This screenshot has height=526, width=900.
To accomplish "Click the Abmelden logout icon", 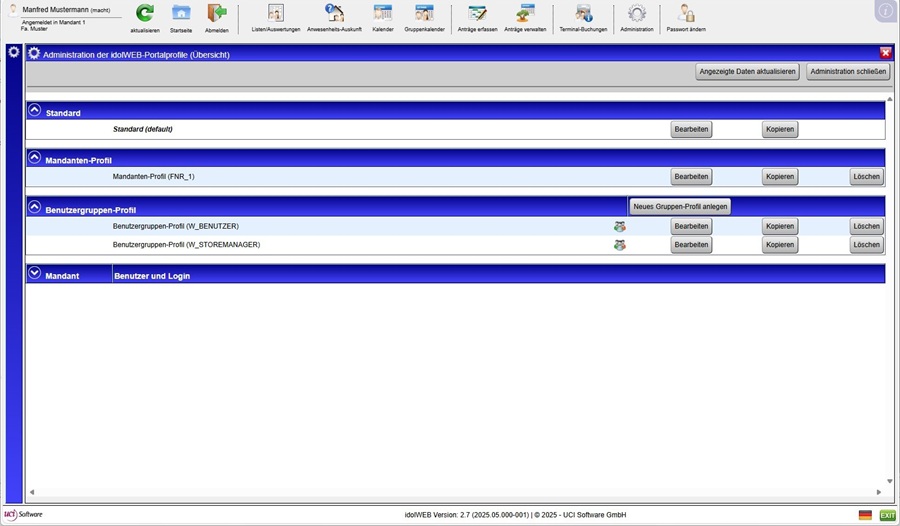I will [x=217, y=14].
